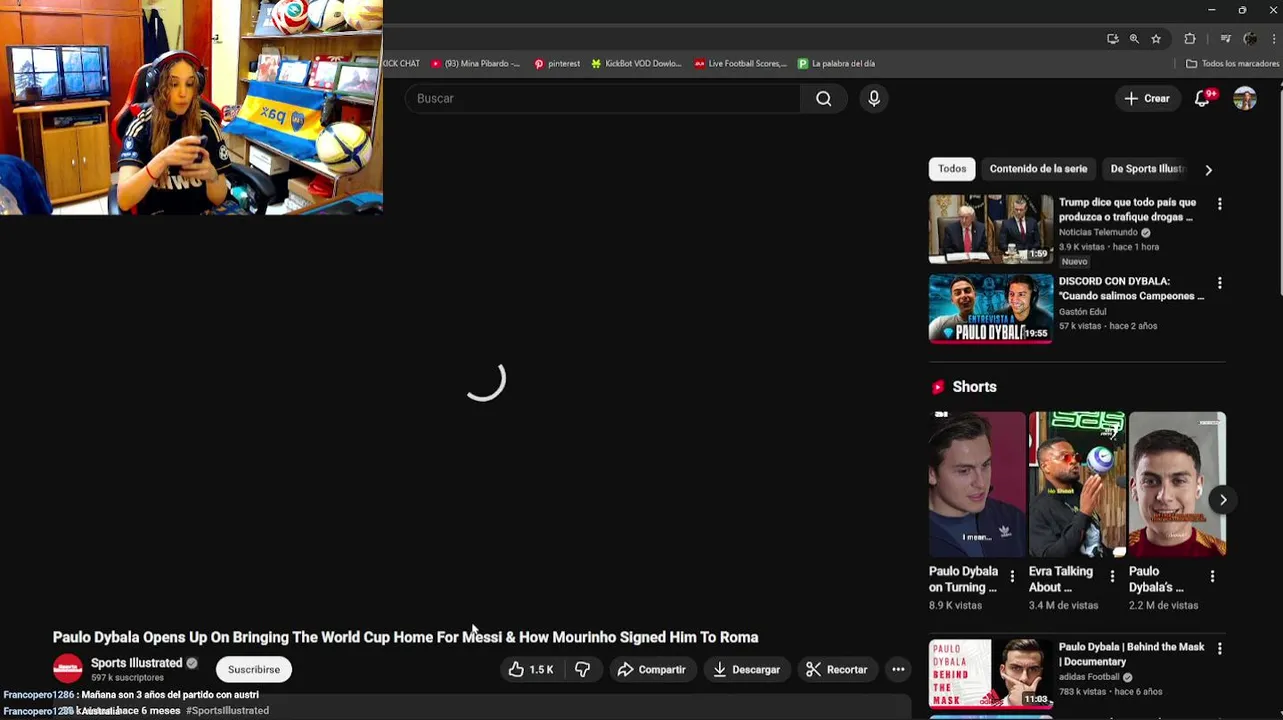1283x720 pixels.
Task: Open more video actions ellipsis
Action: 898,669
